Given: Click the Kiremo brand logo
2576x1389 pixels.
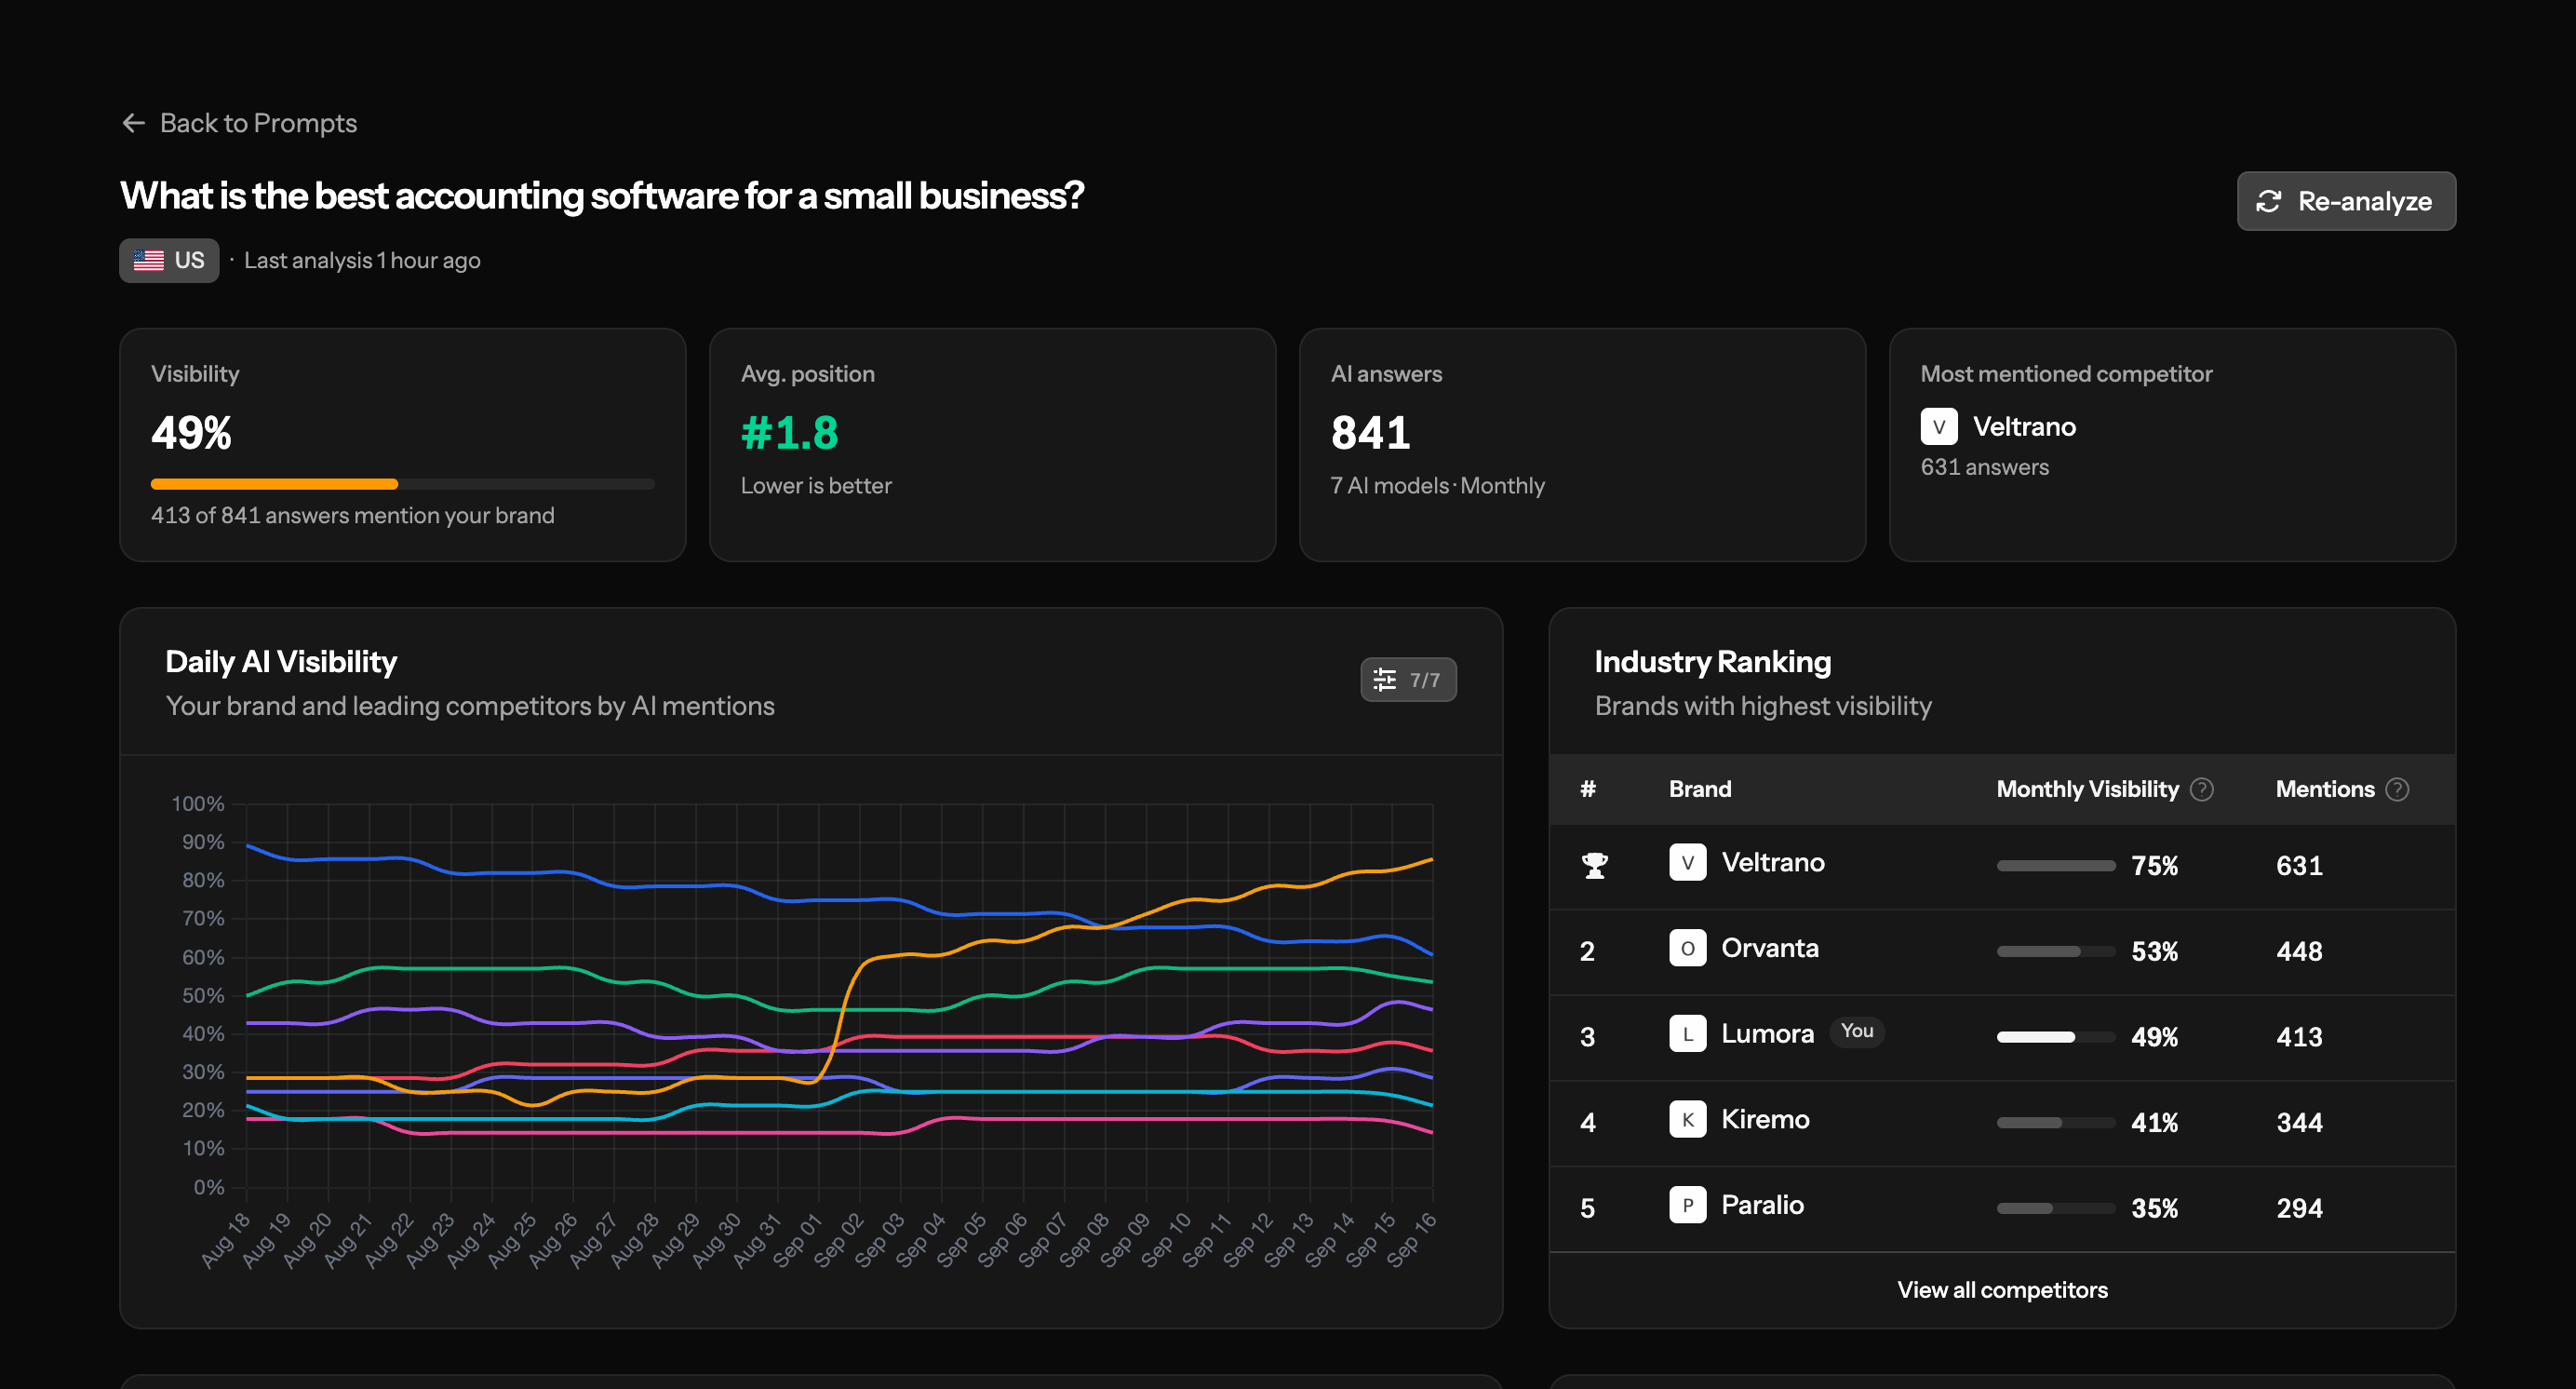Looking at the screenshot, I should (x=1688, y=1120).
